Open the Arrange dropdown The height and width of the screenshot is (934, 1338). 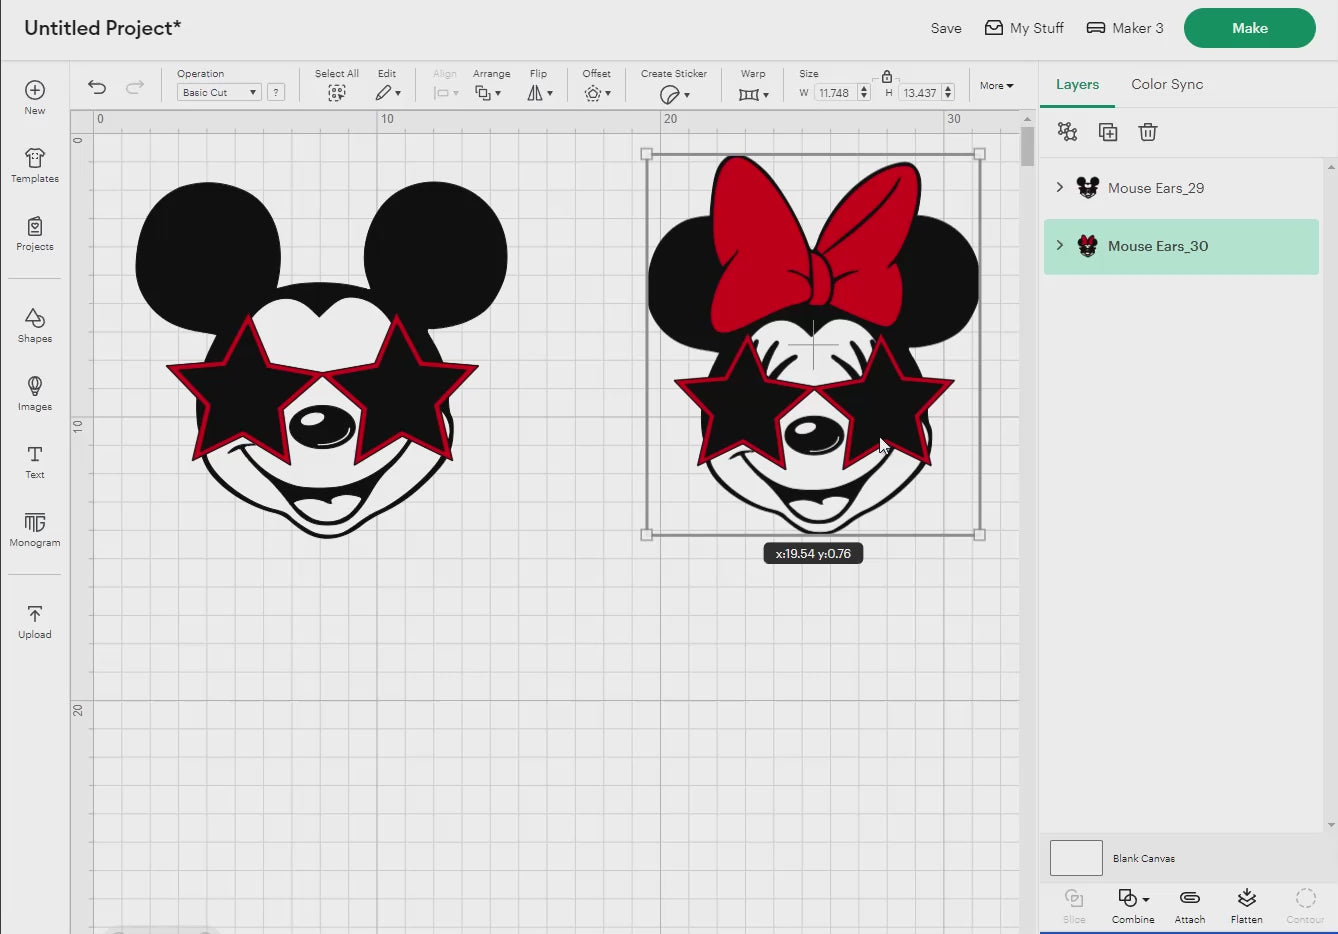click(x=488, y=93)
